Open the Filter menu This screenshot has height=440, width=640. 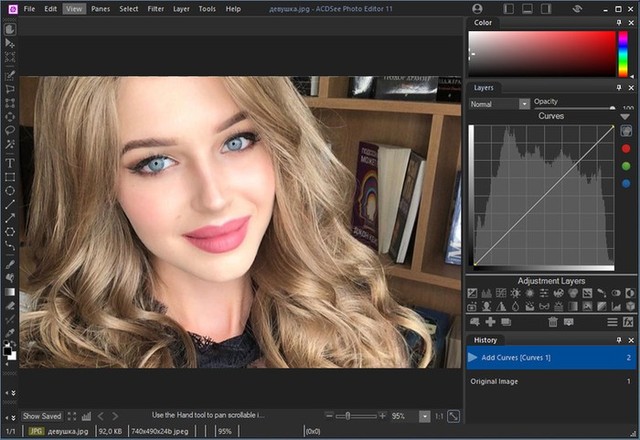click(156, 8)
